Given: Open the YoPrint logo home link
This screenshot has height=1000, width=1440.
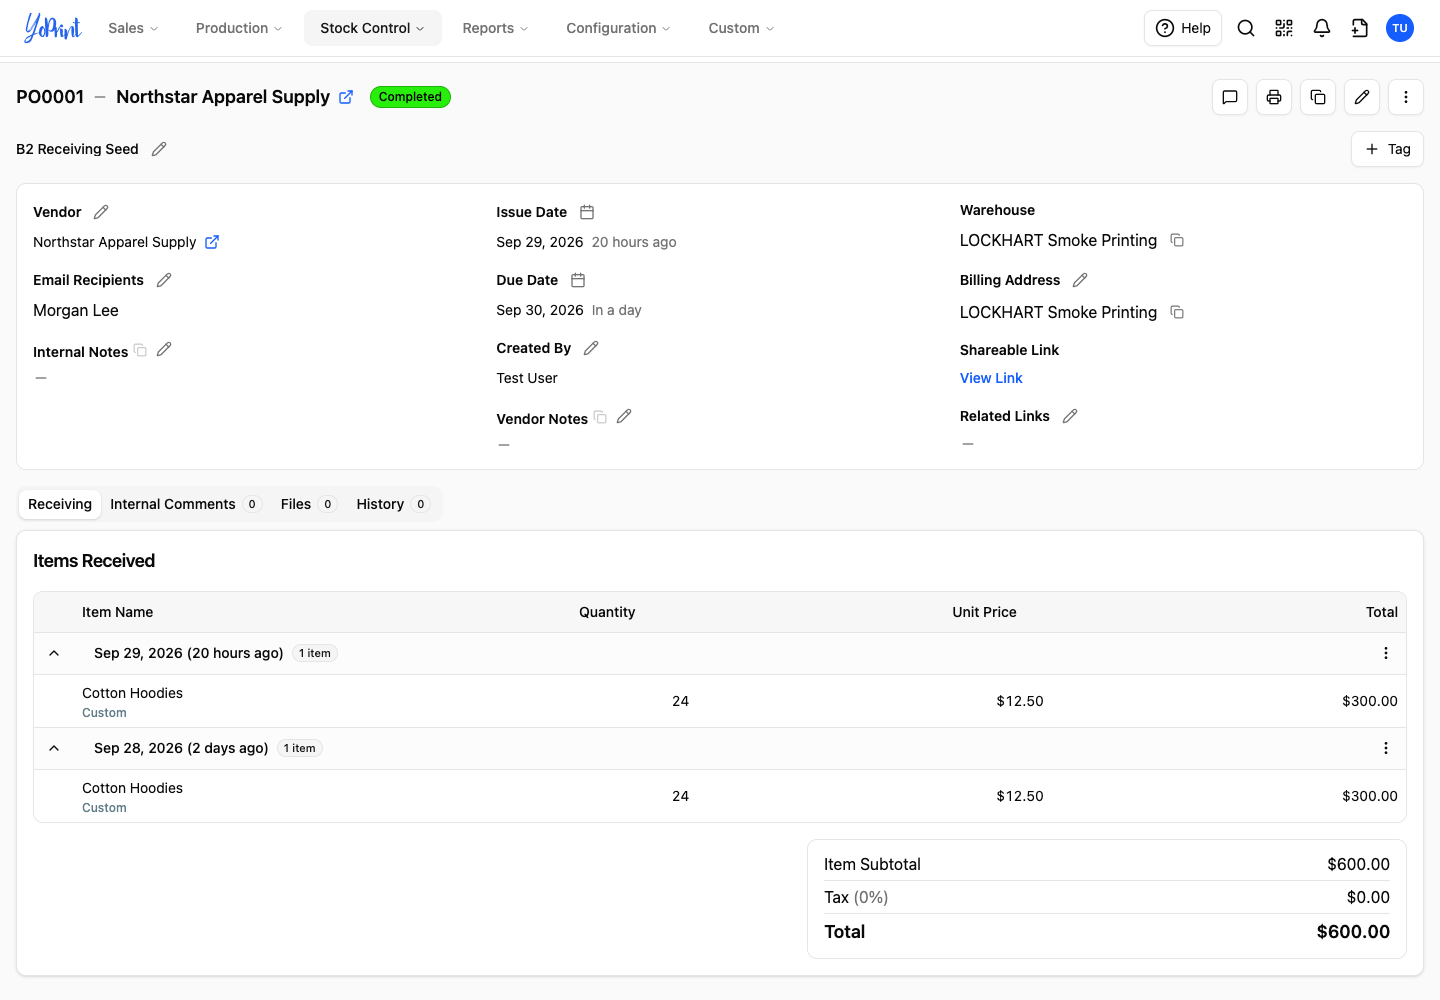Looking at the screenshot, I should tap(52, 28).
